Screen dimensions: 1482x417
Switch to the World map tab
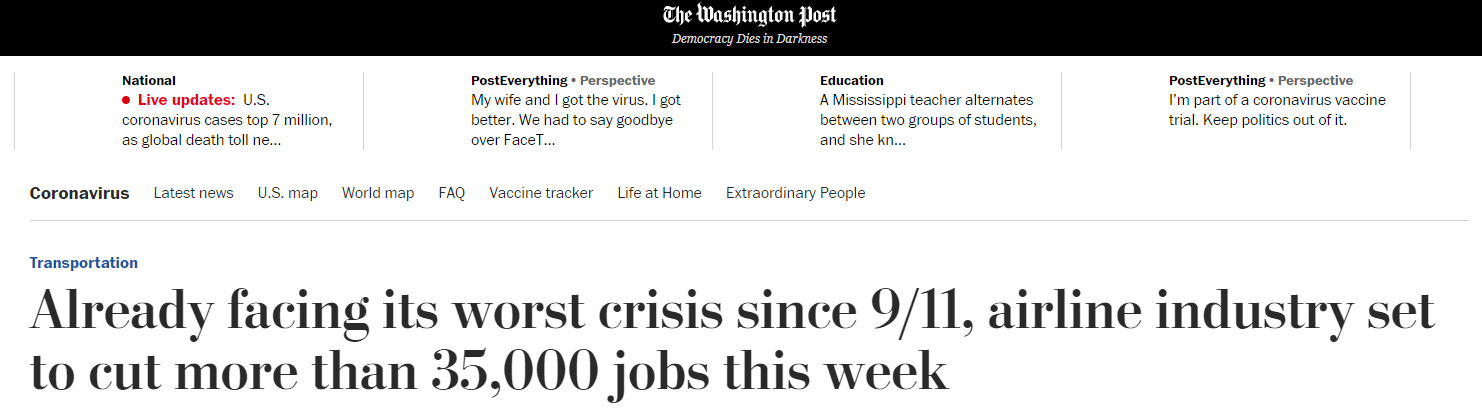point(378,193)
